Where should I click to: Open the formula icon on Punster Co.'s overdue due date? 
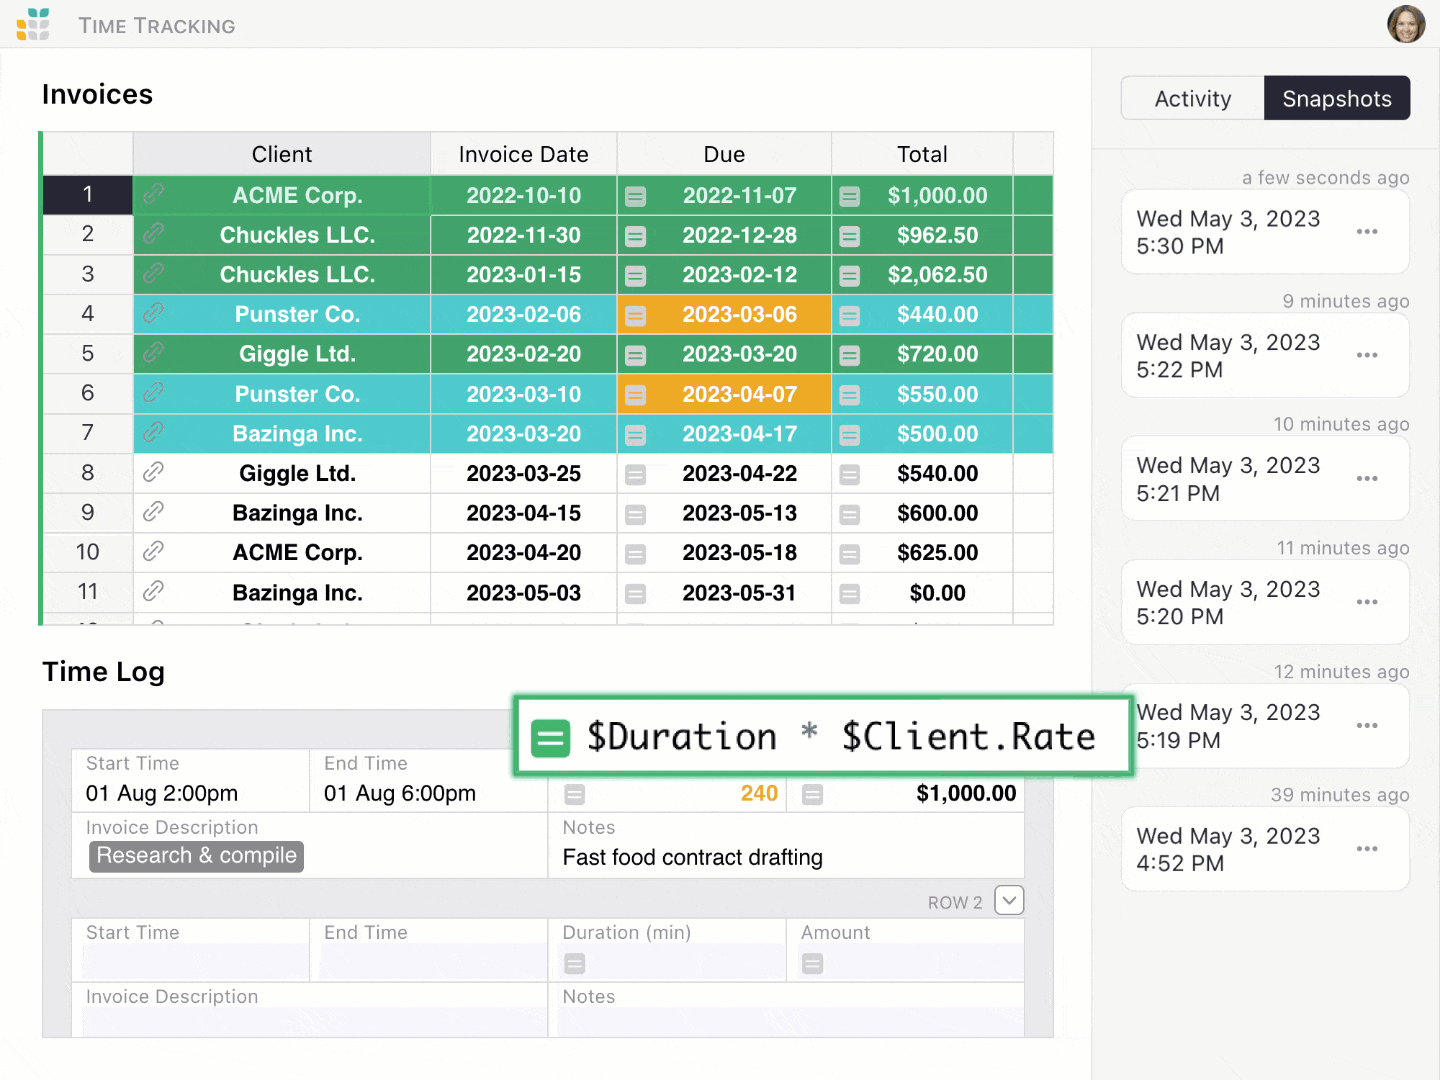point(636,314)
